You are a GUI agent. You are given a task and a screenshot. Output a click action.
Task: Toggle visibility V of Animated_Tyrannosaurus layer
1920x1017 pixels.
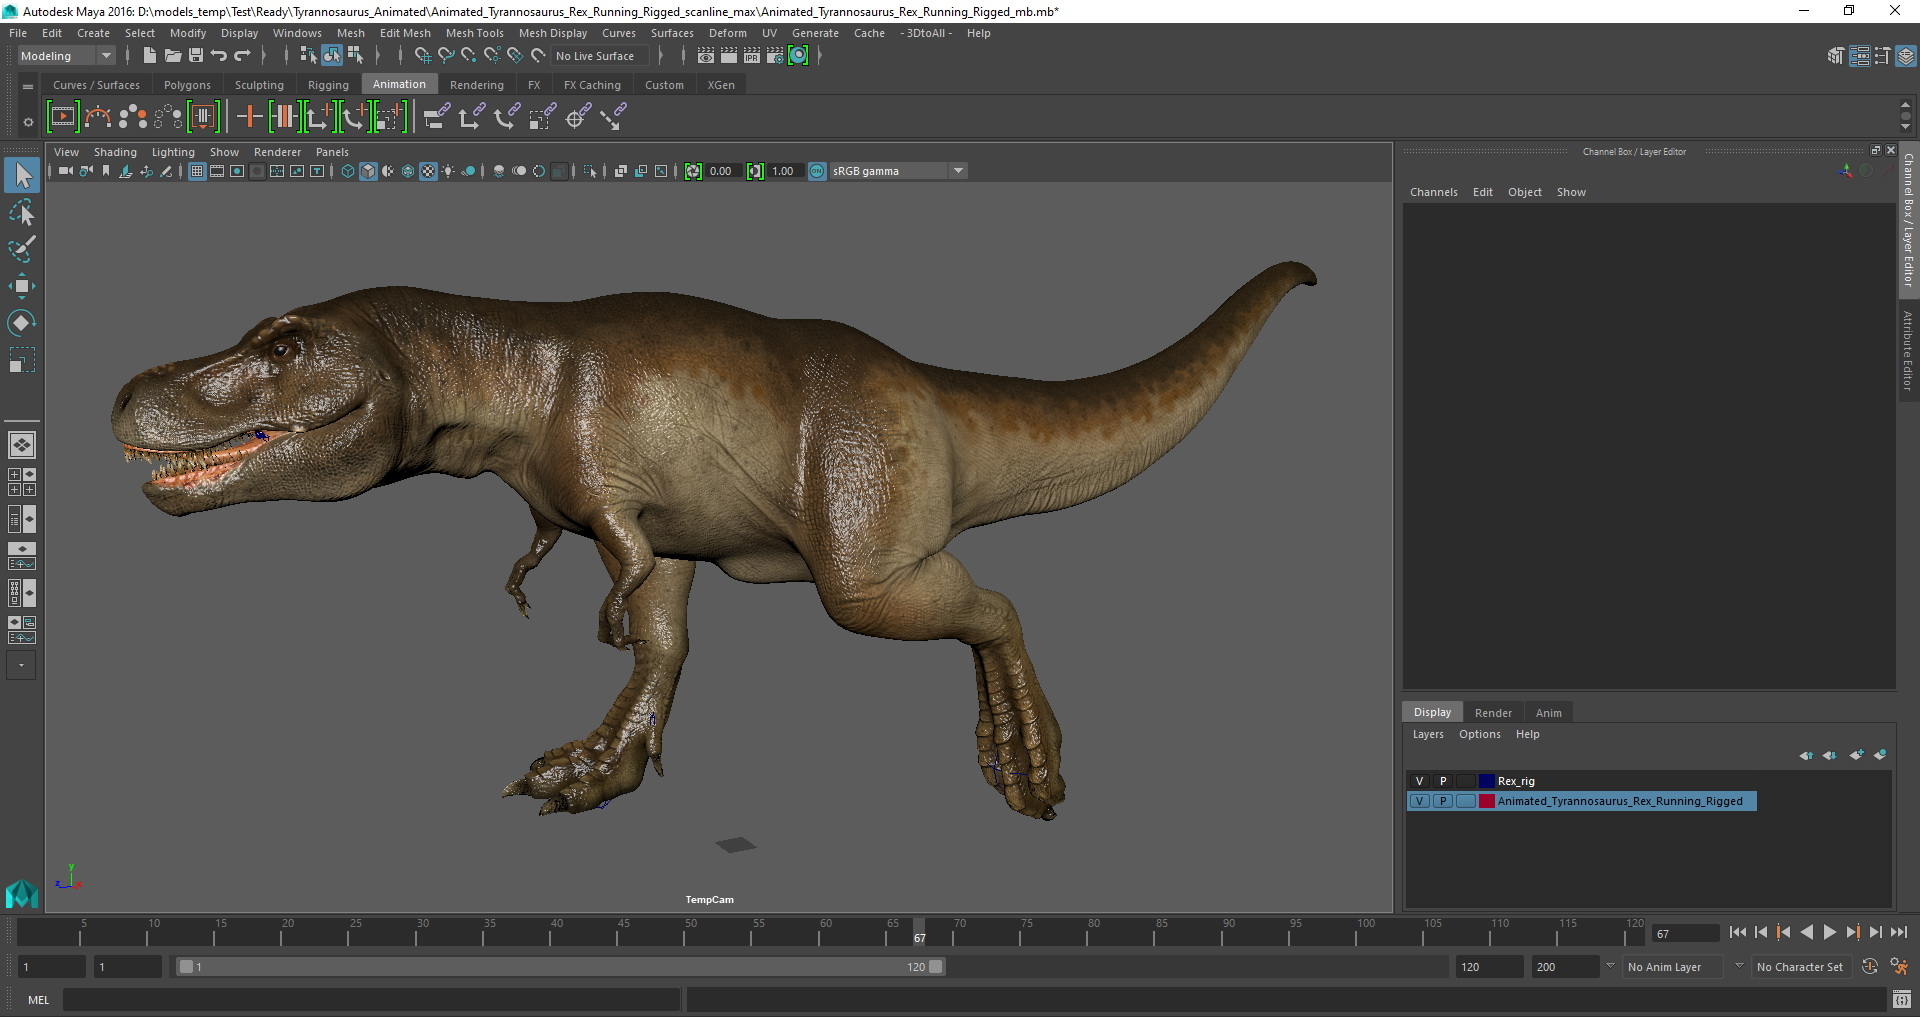tap(1419, 801)
